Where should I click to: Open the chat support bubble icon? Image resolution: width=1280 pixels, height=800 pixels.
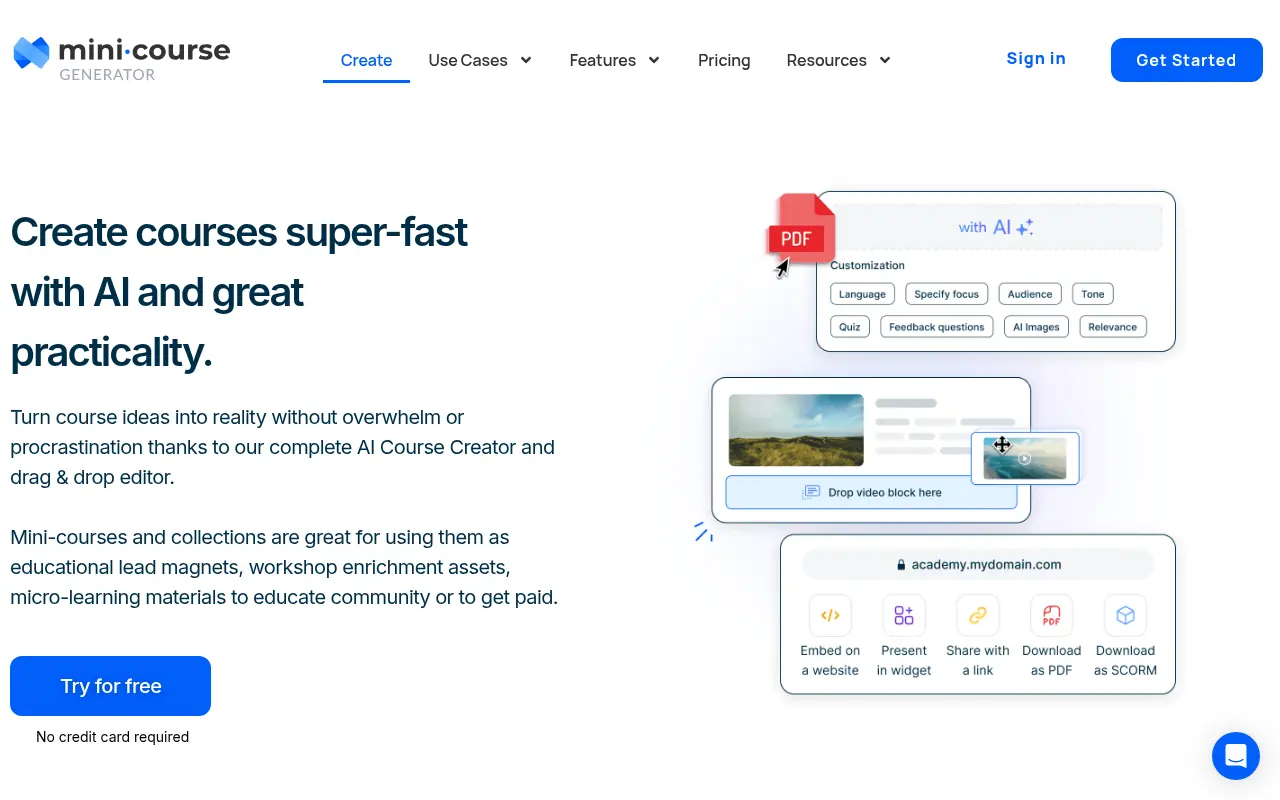pyautogui.click(x=1235, y=755)
